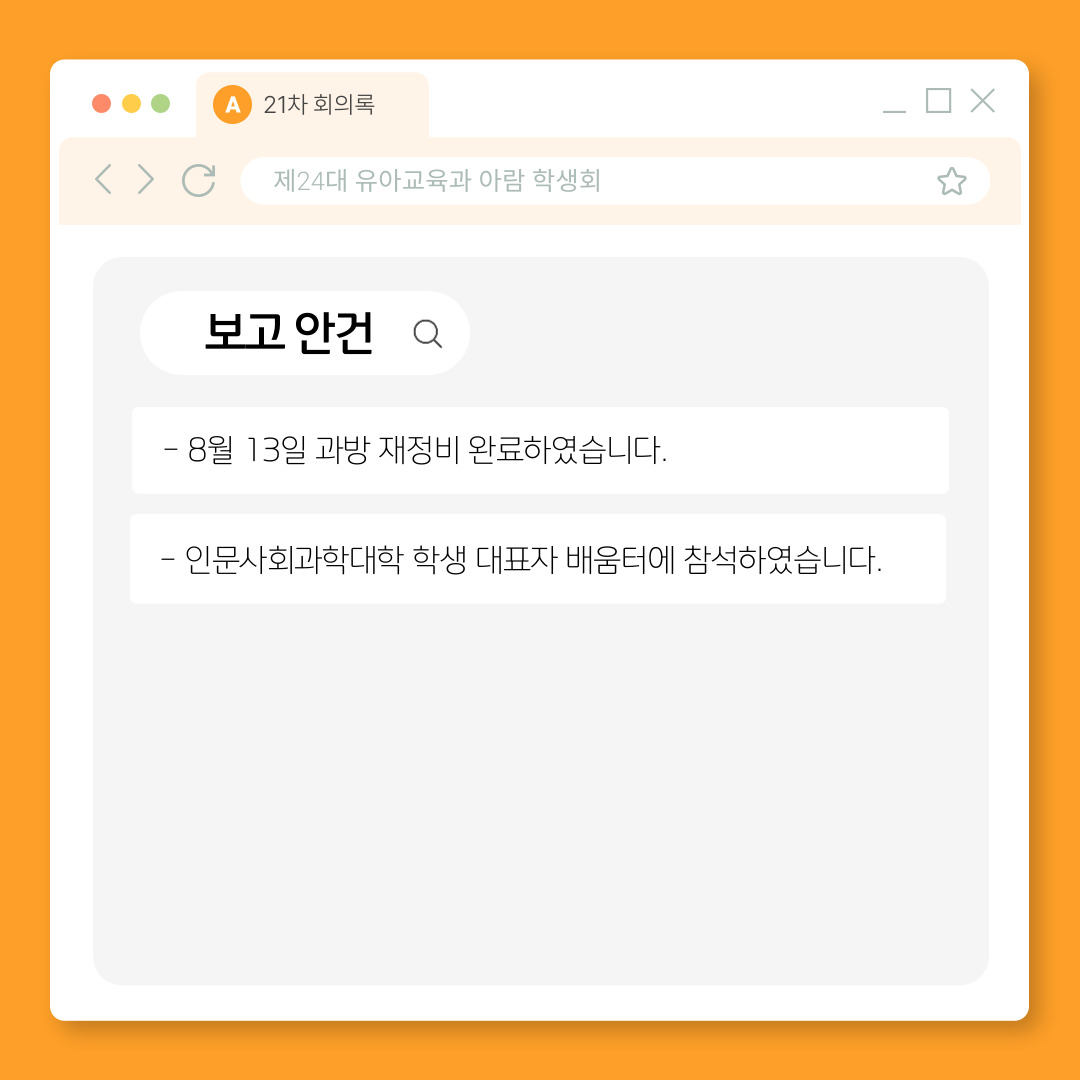This screenshot has height=1080, width=1080.
Task: Click the browser forward arrow
Action: (145, 179)
